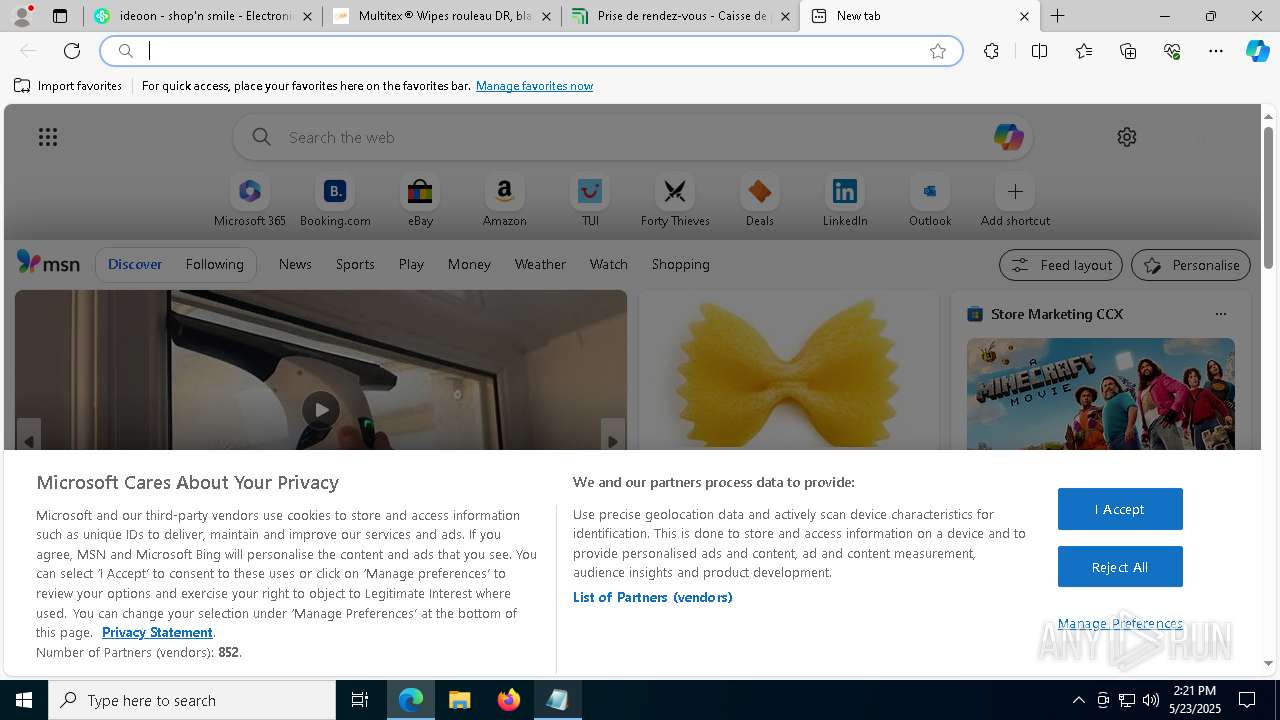
Task: Open the Forty Thieves shortcut
Action: [675, 200]
